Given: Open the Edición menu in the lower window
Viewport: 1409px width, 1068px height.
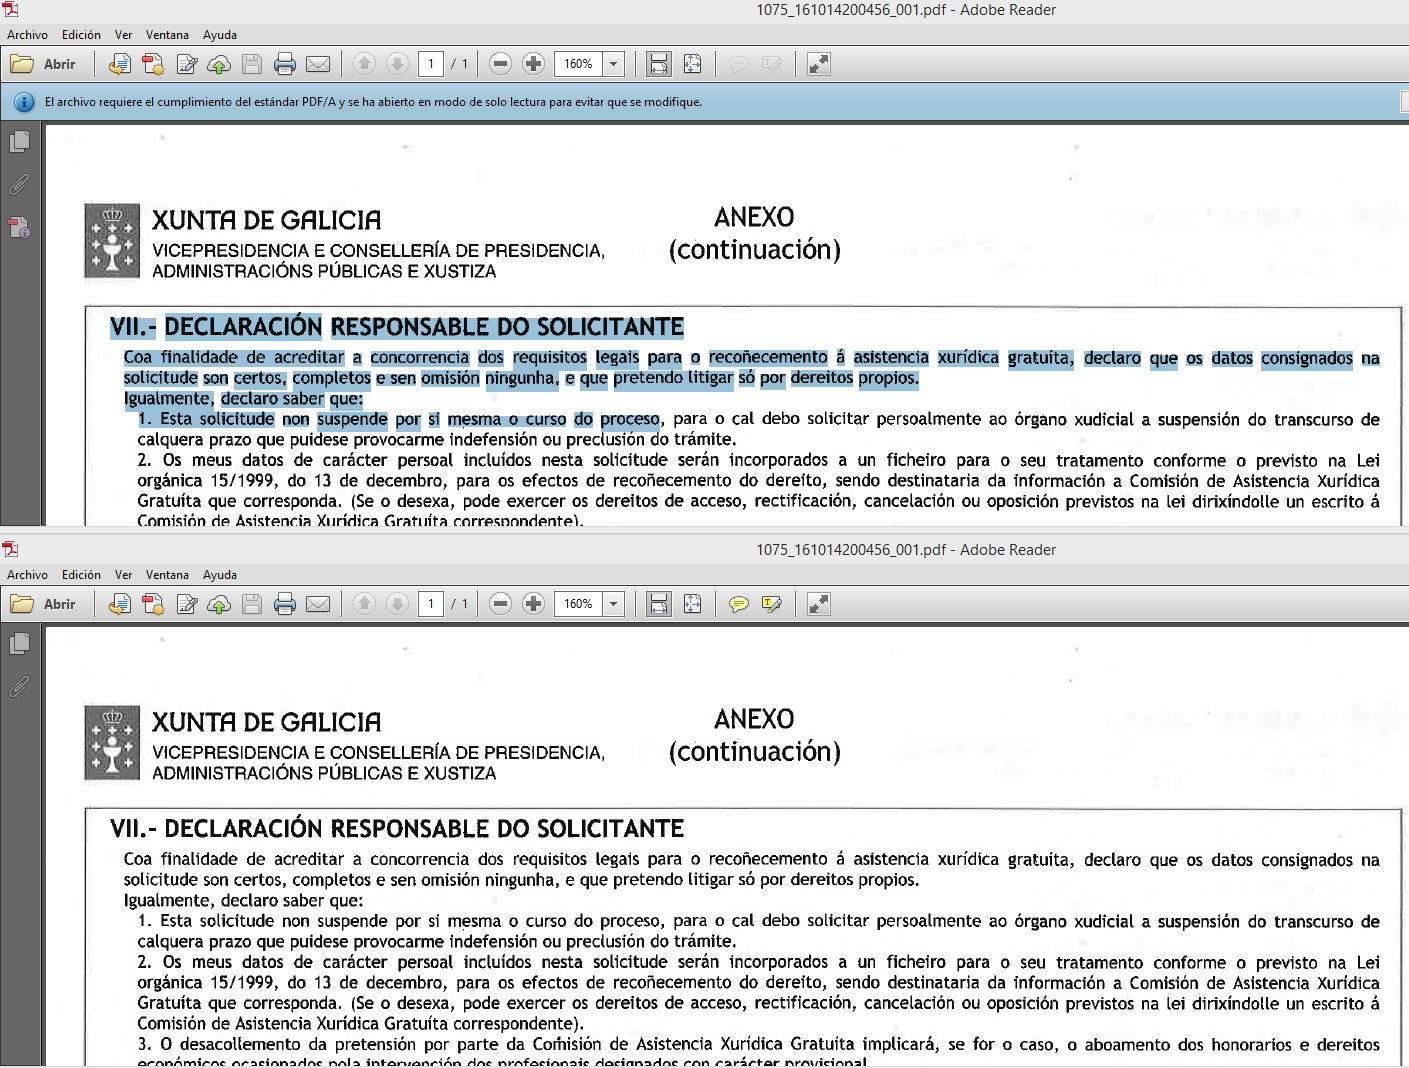Looking at the screenshot, I should (81, 575).
